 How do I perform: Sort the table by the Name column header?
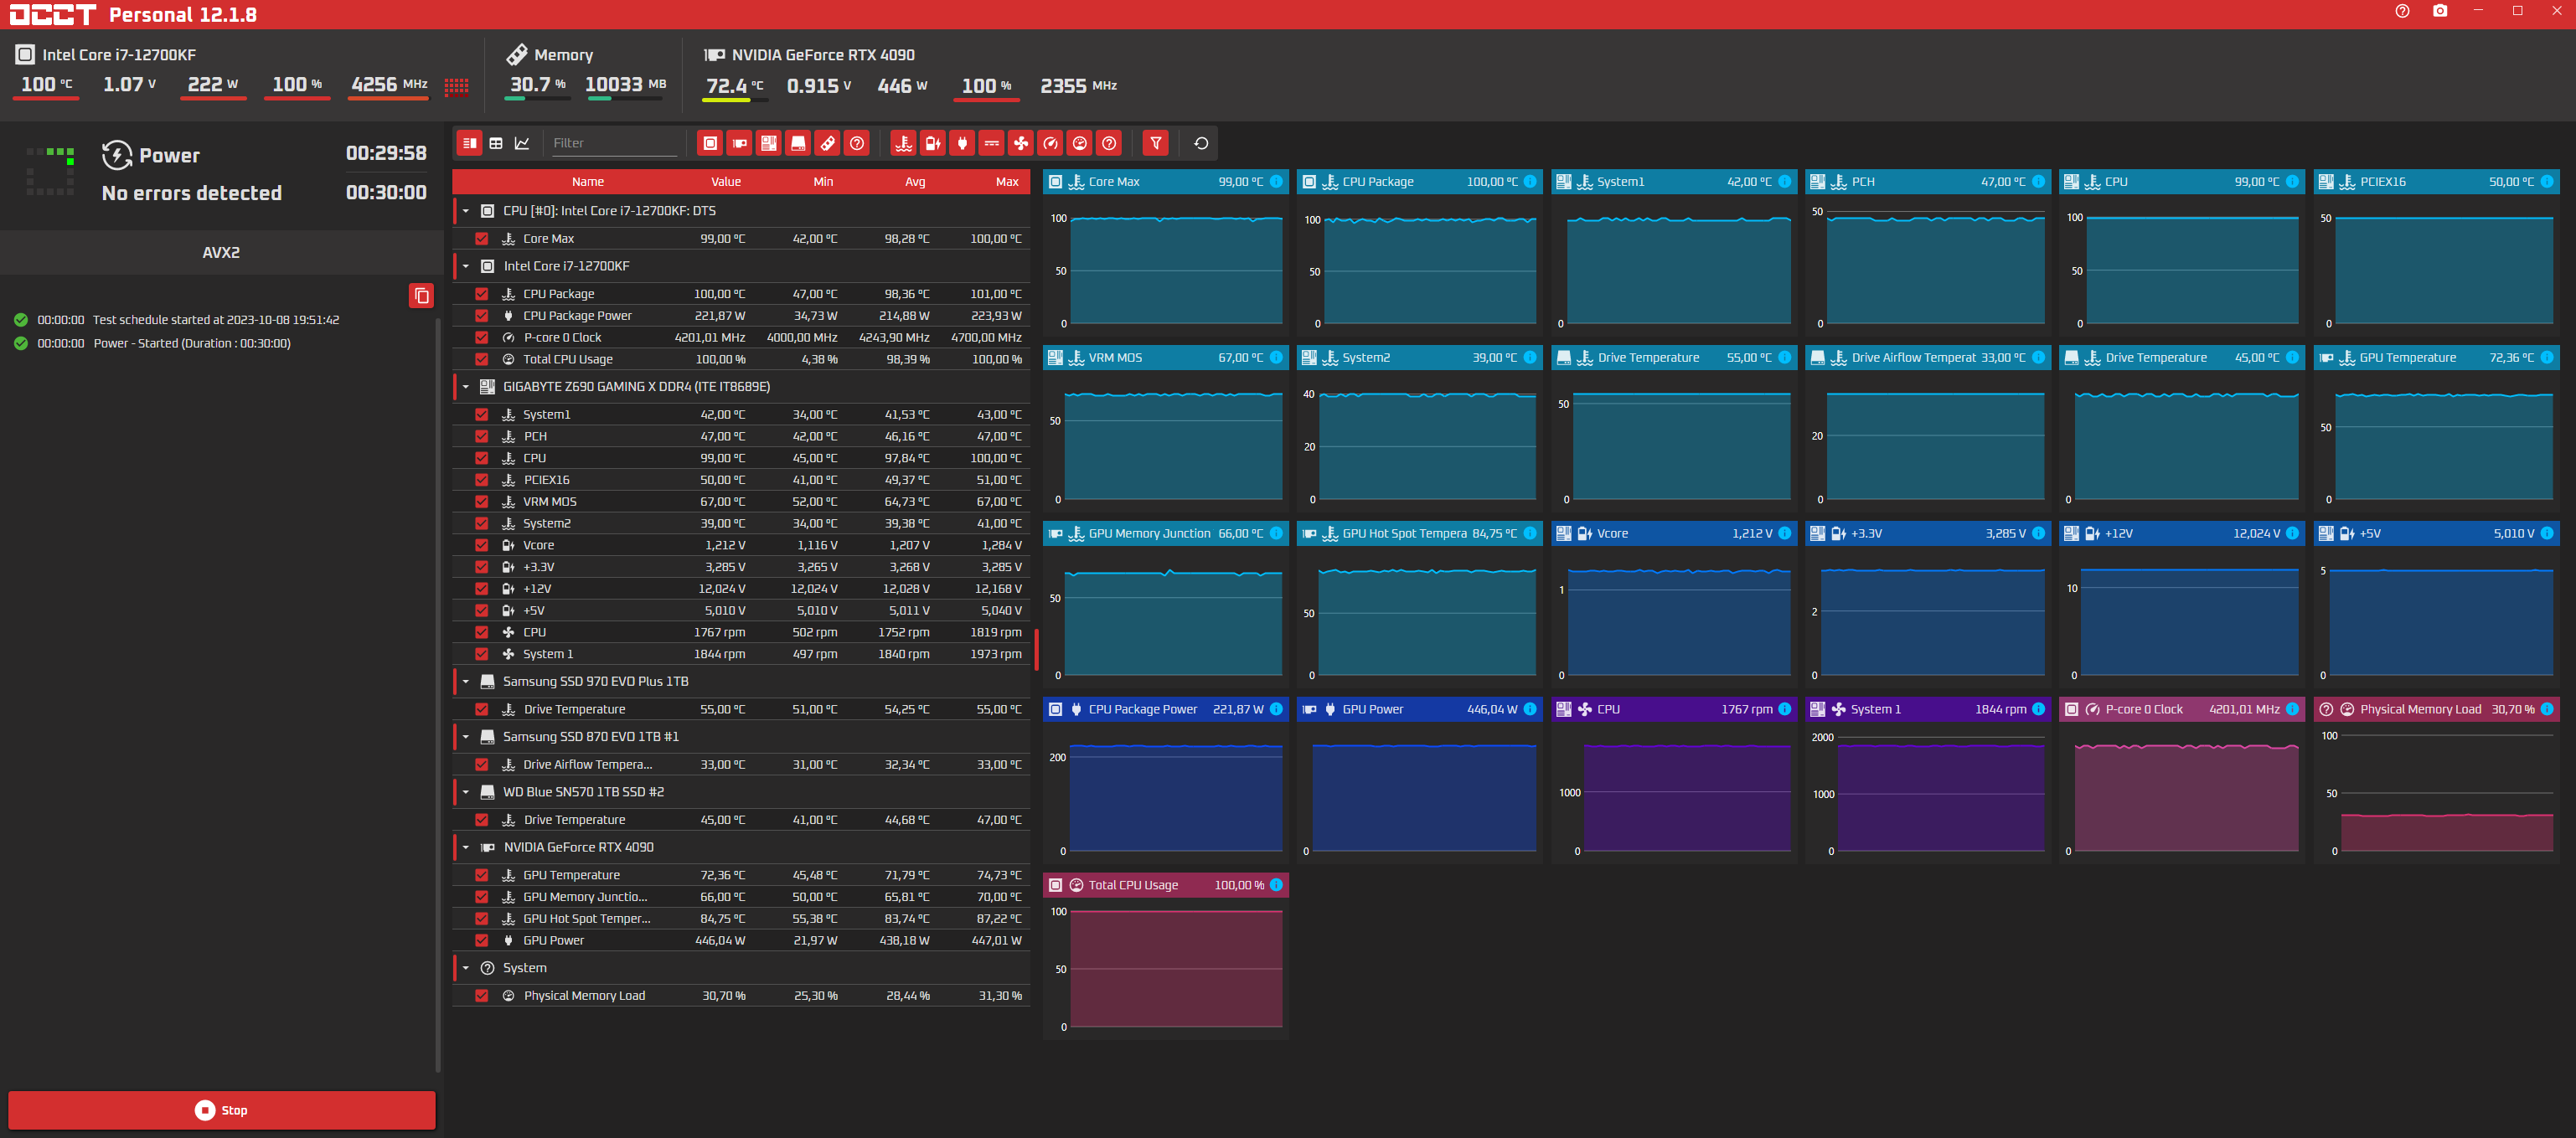587,182
